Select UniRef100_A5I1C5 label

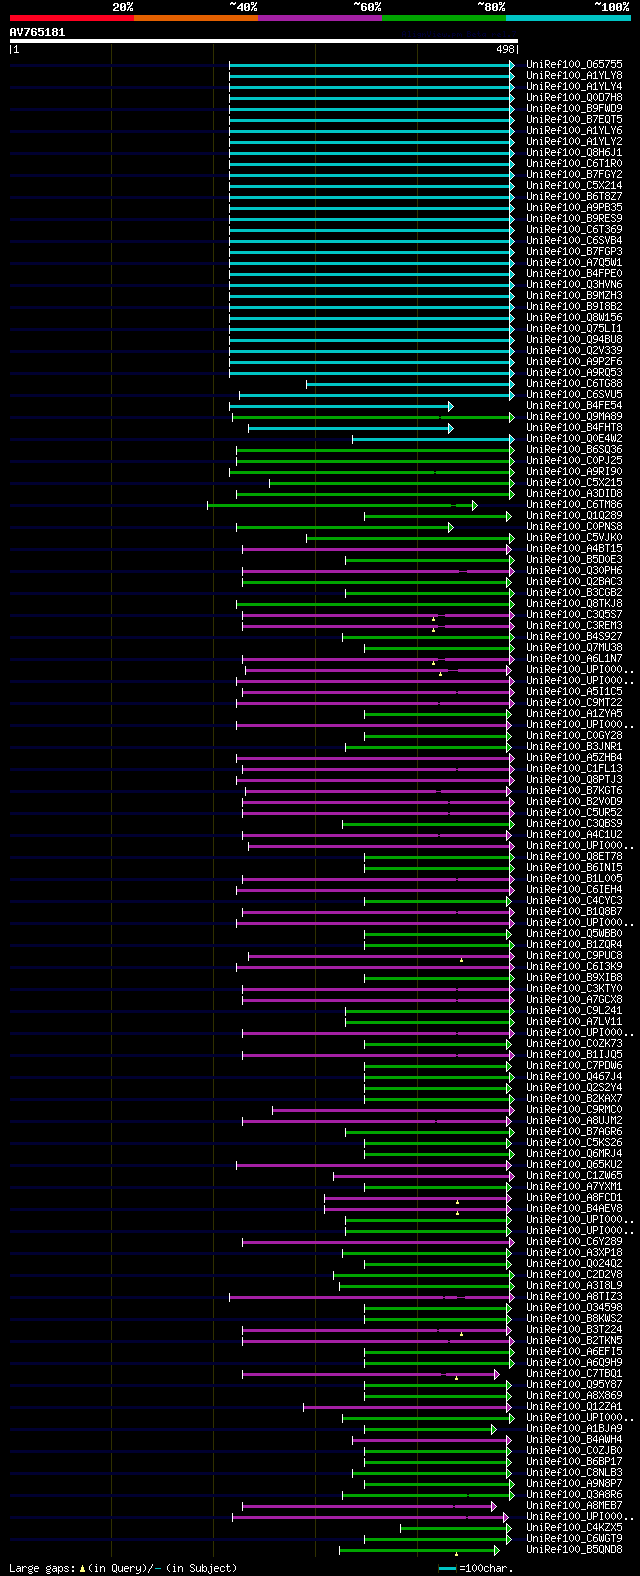coord(575,692)
